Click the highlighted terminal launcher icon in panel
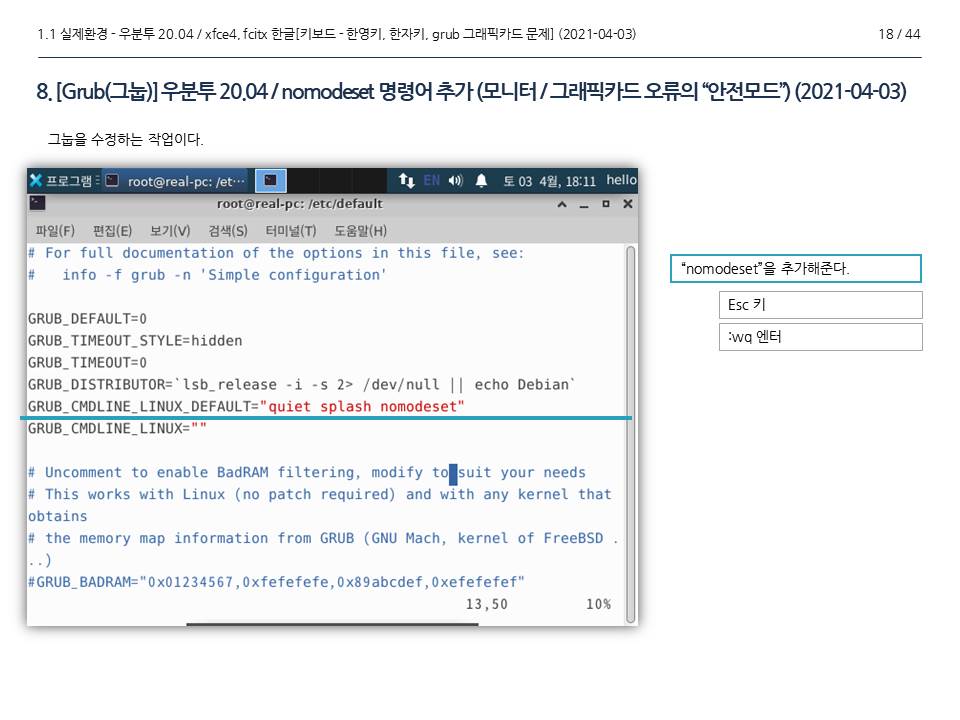960x720 pixels. pyautogui.click(x=270, y=181)
